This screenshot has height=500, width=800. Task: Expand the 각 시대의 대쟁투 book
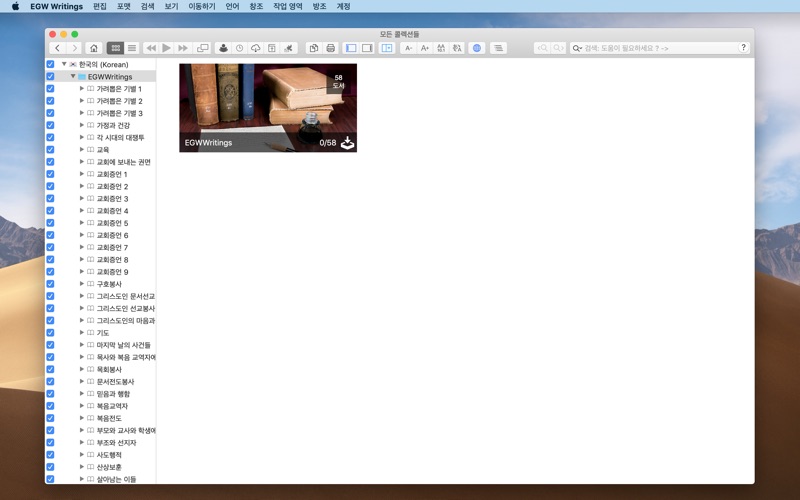point(82,137)
